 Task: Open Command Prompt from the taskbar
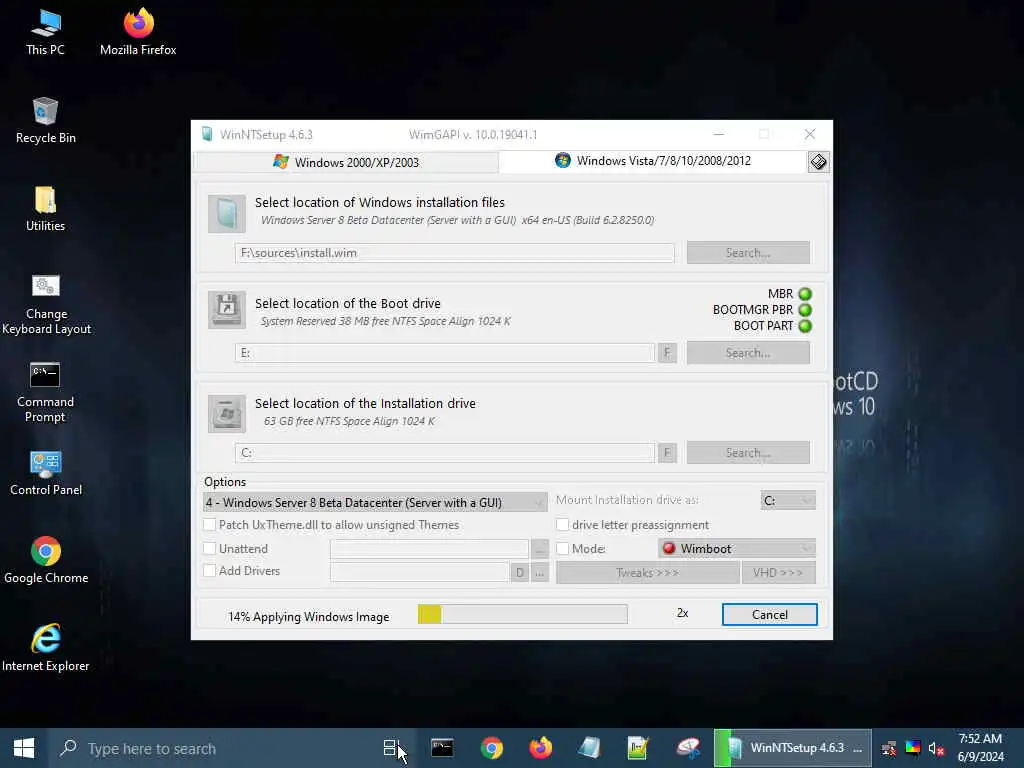442,748
